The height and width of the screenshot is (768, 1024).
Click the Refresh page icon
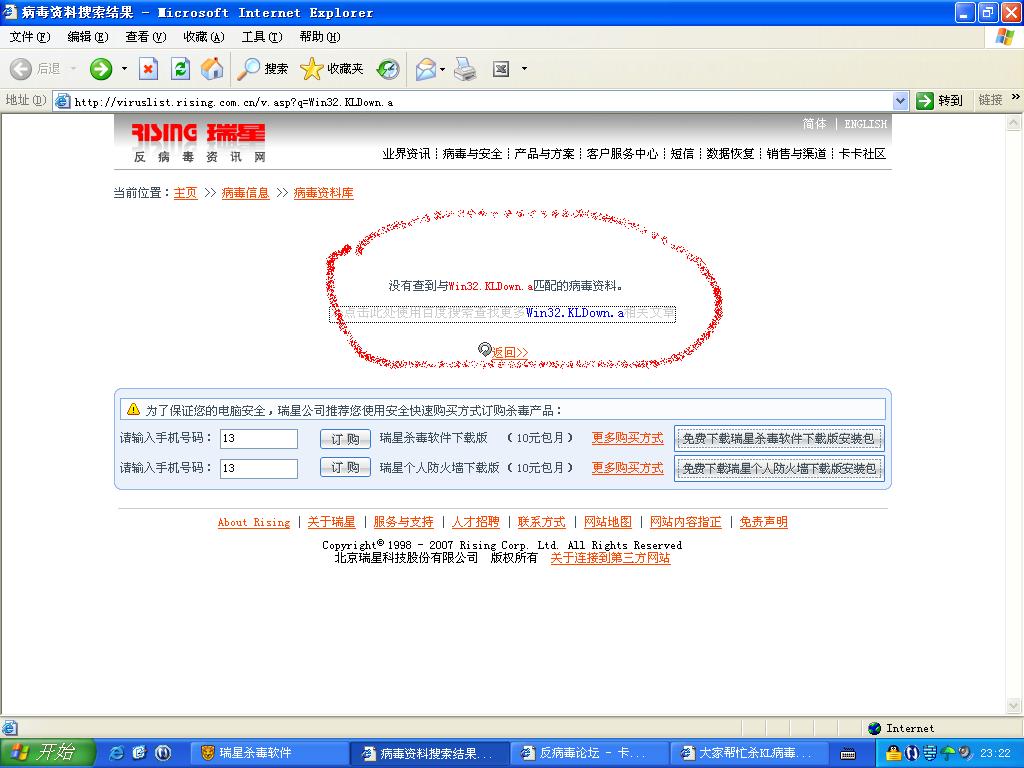tap(180, 69)
